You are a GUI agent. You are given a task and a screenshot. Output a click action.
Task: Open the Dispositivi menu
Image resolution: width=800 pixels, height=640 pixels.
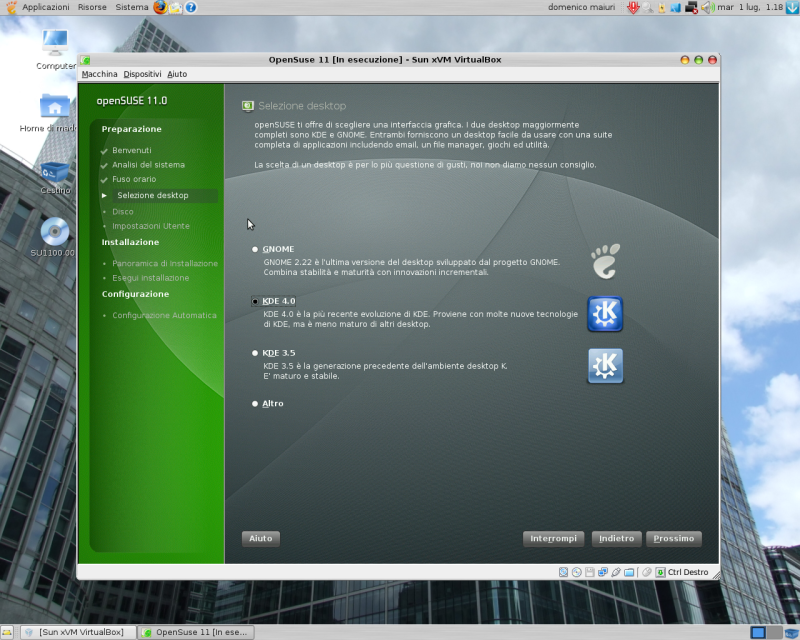click(x=143, y=73)
